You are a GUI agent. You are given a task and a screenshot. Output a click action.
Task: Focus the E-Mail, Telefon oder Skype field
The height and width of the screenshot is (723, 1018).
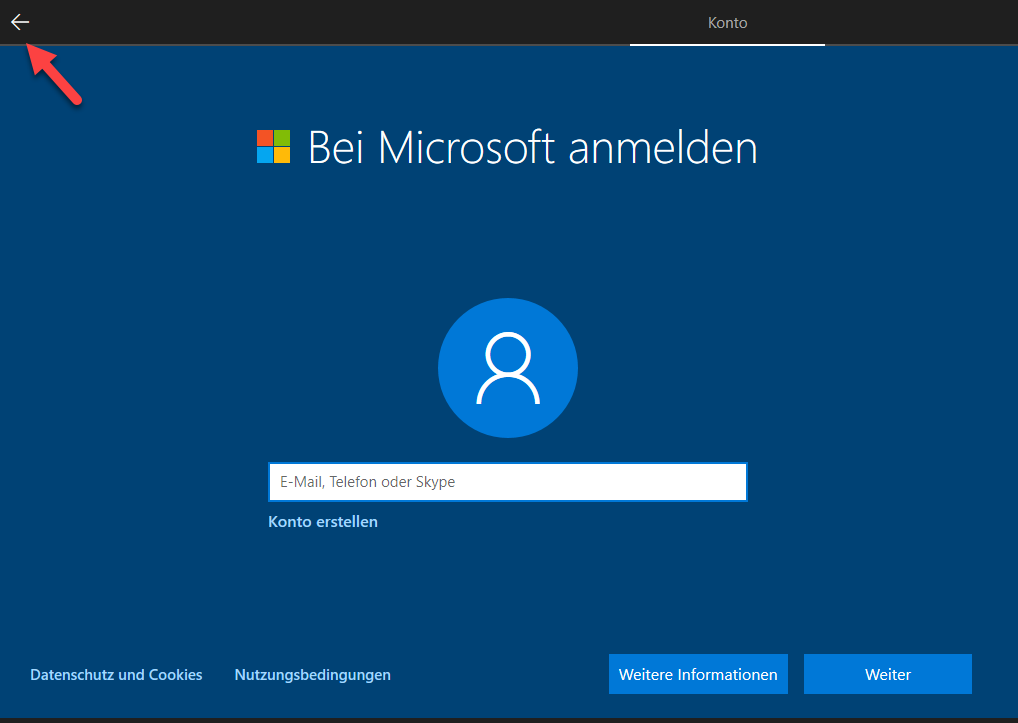point(508,482)
